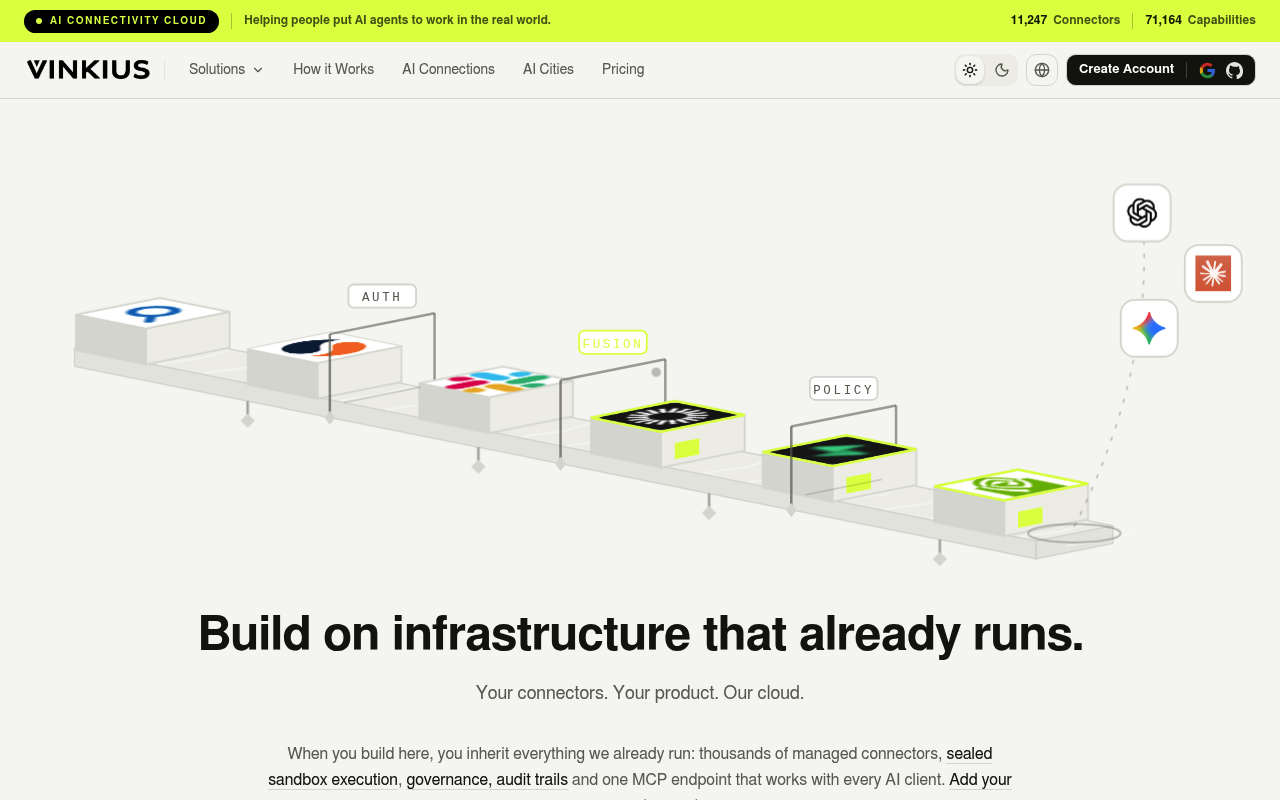Open the sealed sandbox execution link

630,766
